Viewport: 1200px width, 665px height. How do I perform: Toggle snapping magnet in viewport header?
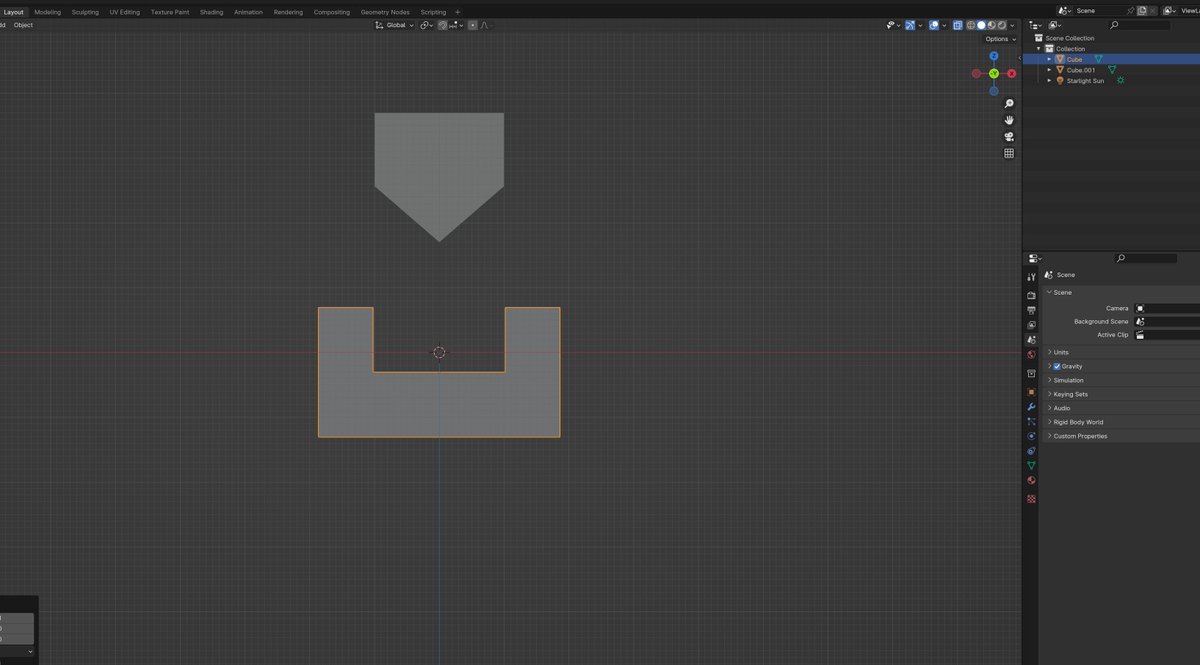pyautogui.click(x=442, y=24)
